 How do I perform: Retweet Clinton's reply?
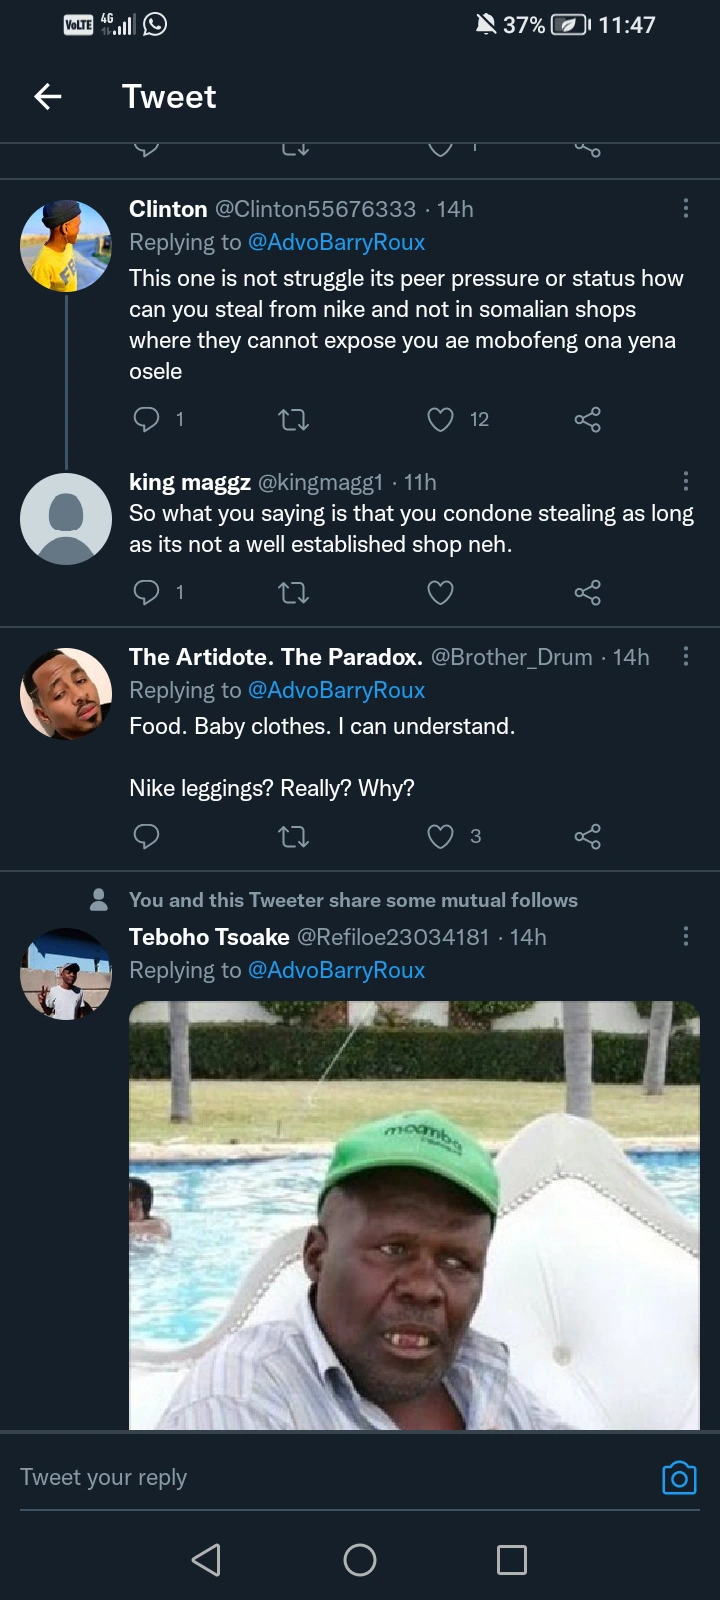[293, 420]
